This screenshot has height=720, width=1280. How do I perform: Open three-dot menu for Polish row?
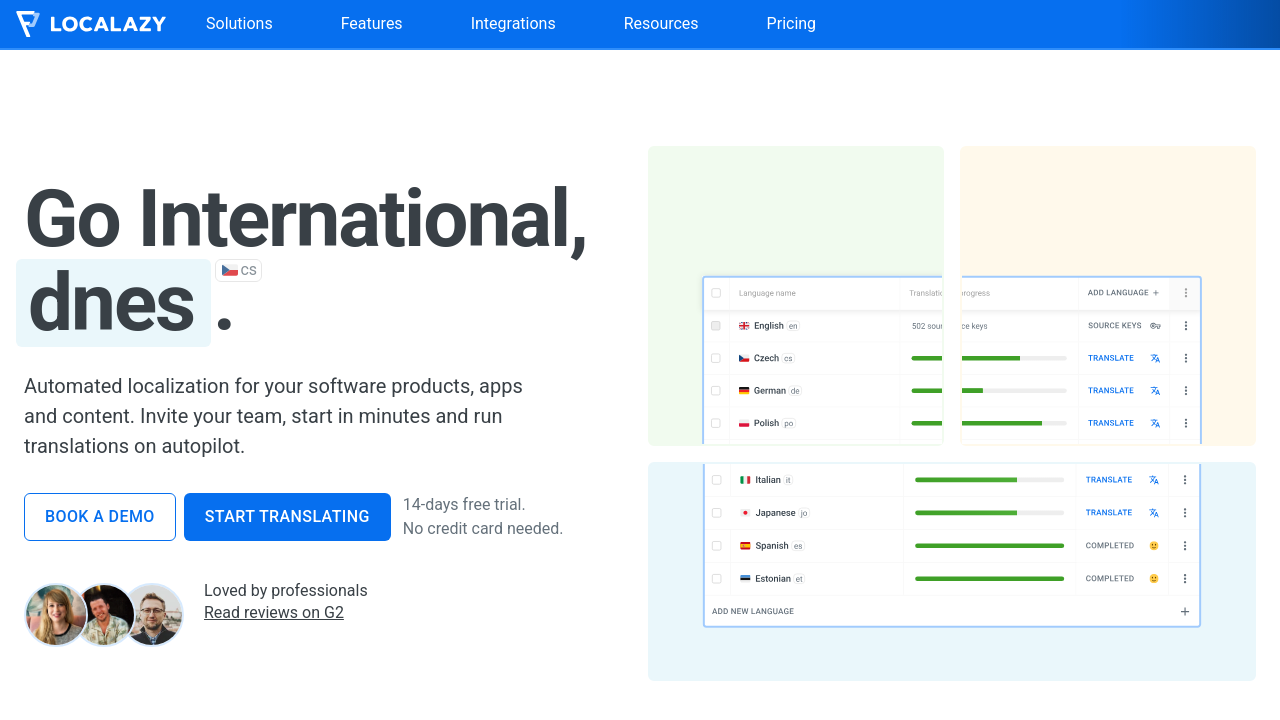[x=1186, y=423]
